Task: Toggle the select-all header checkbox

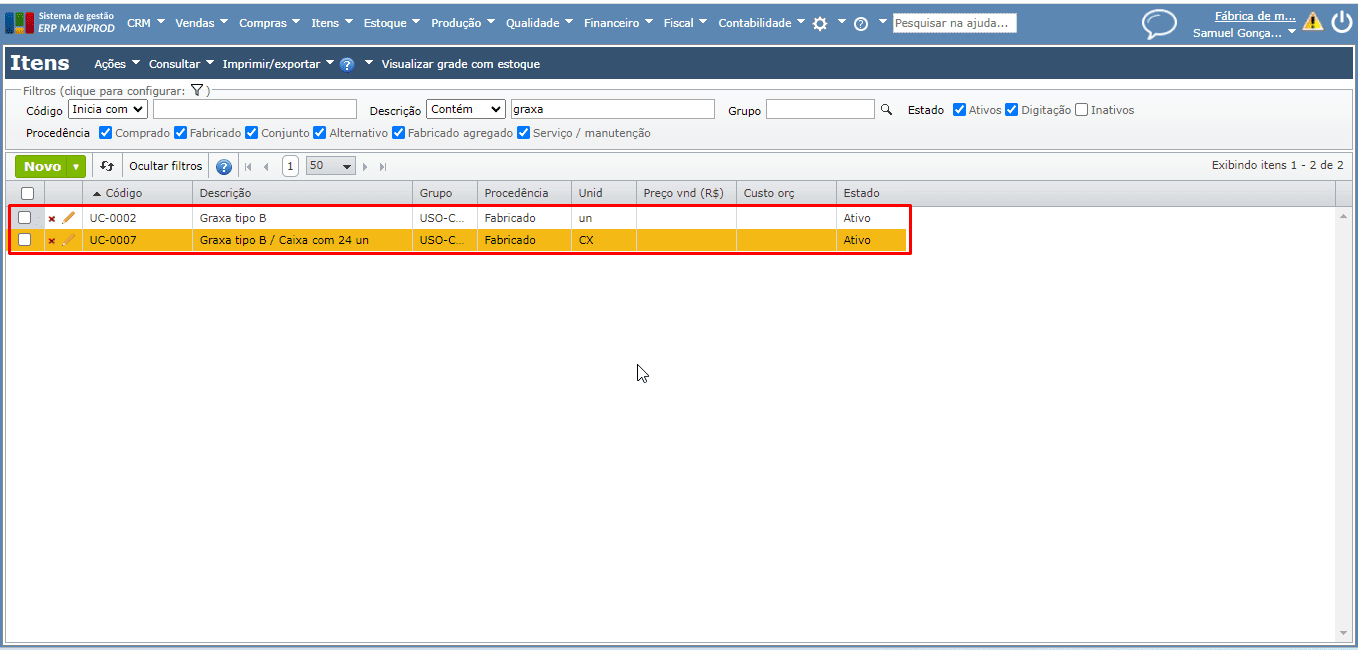Action: (27, 193)
